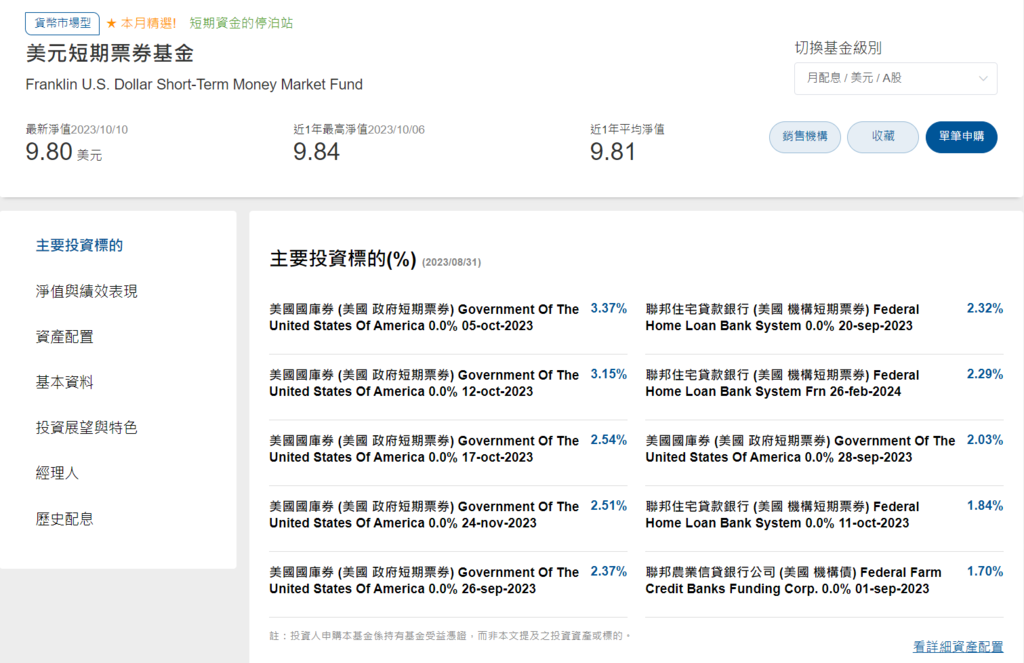Click the Federal Home Loan Bank Frn 26-feb-2024 holding

(x=782, y=383)
